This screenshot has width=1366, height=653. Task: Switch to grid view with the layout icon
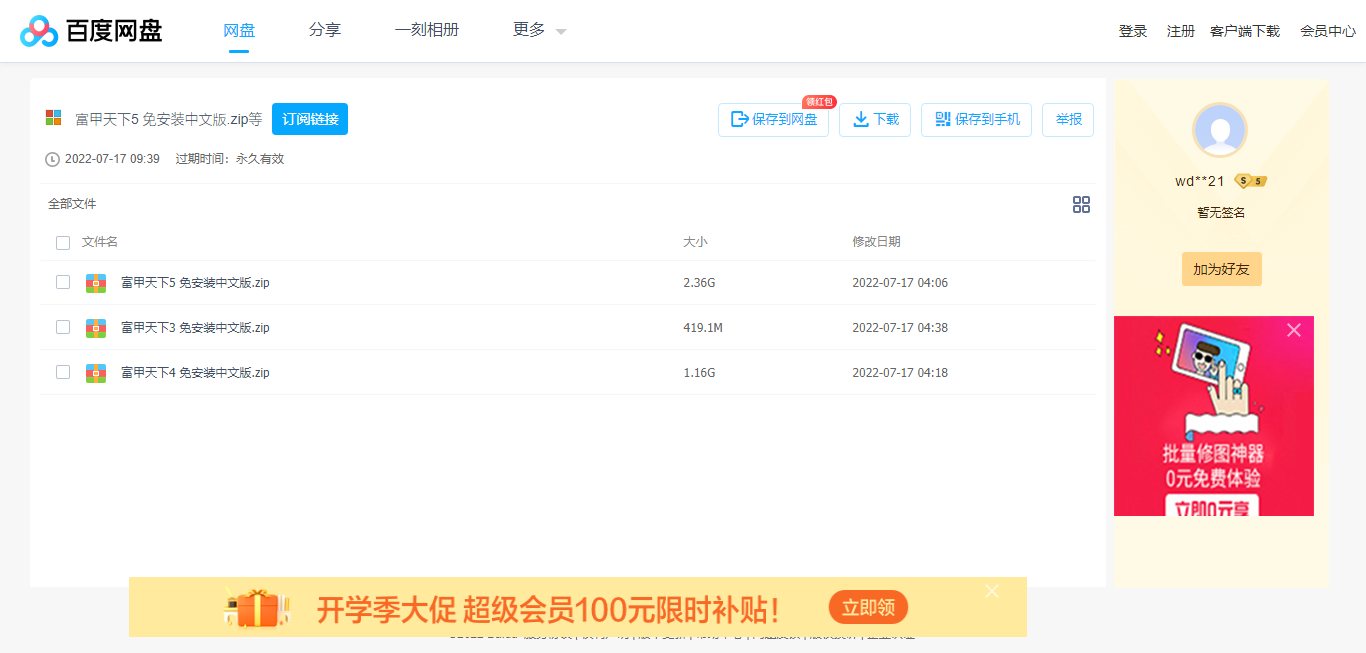1081,204
